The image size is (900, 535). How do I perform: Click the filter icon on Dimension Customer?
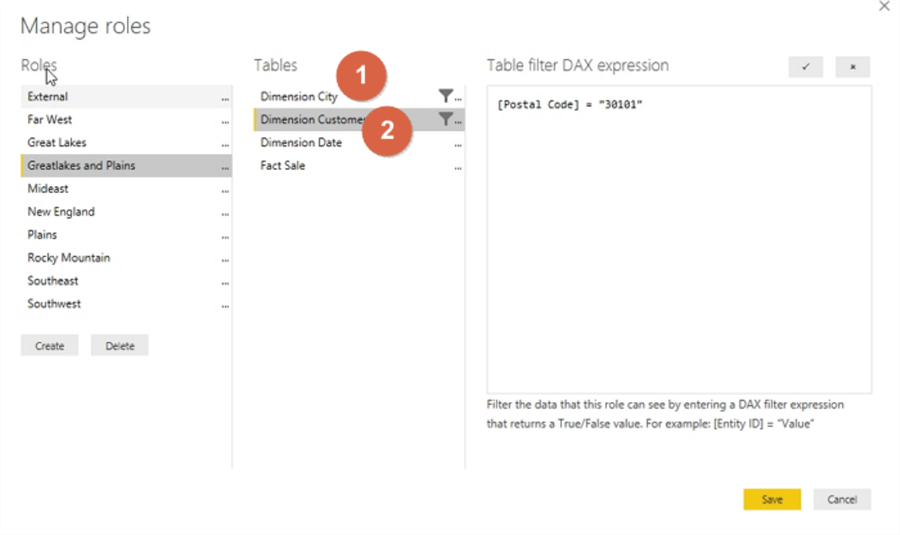[445, 120]
